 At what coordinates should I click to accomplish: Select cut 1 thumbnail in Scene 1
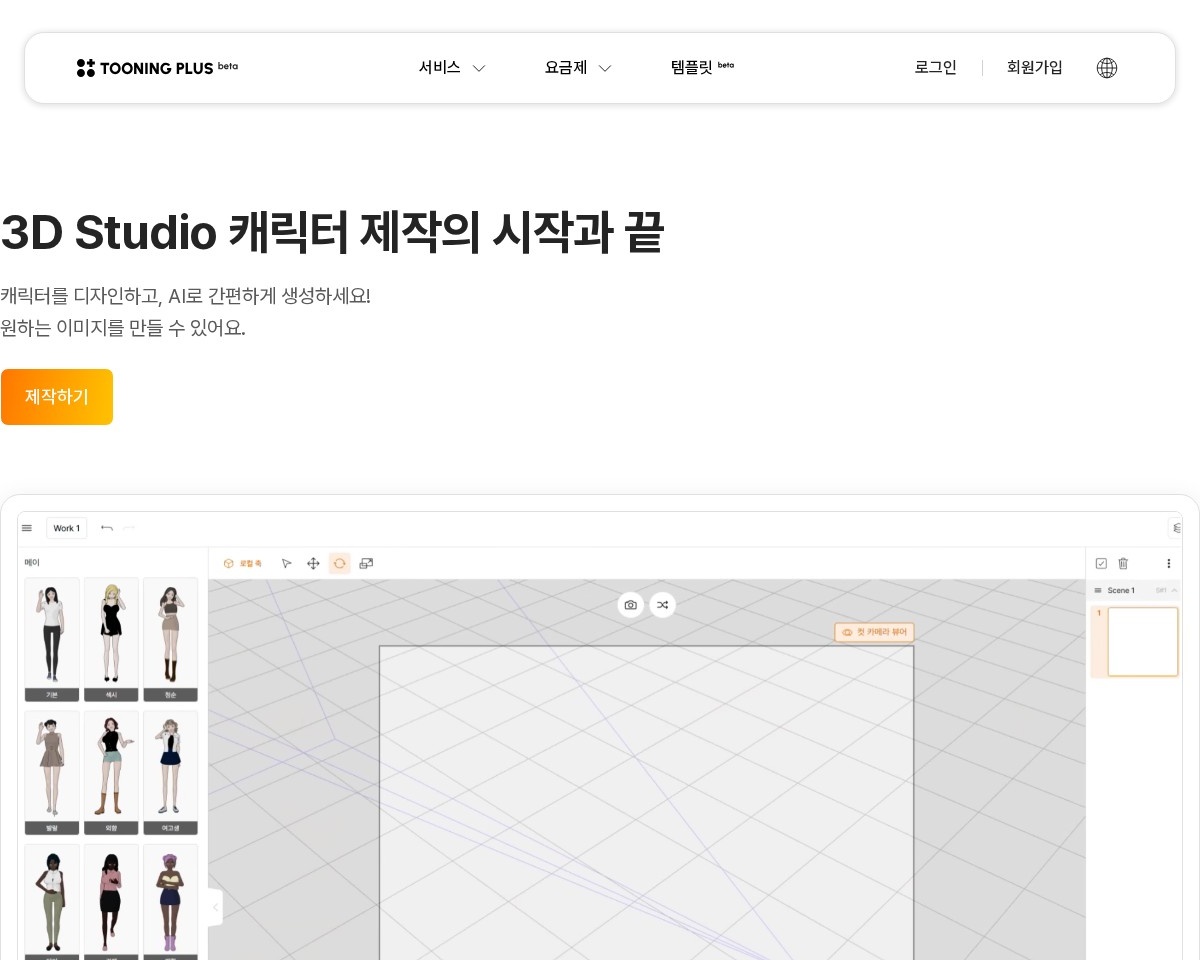point(1143,641)
